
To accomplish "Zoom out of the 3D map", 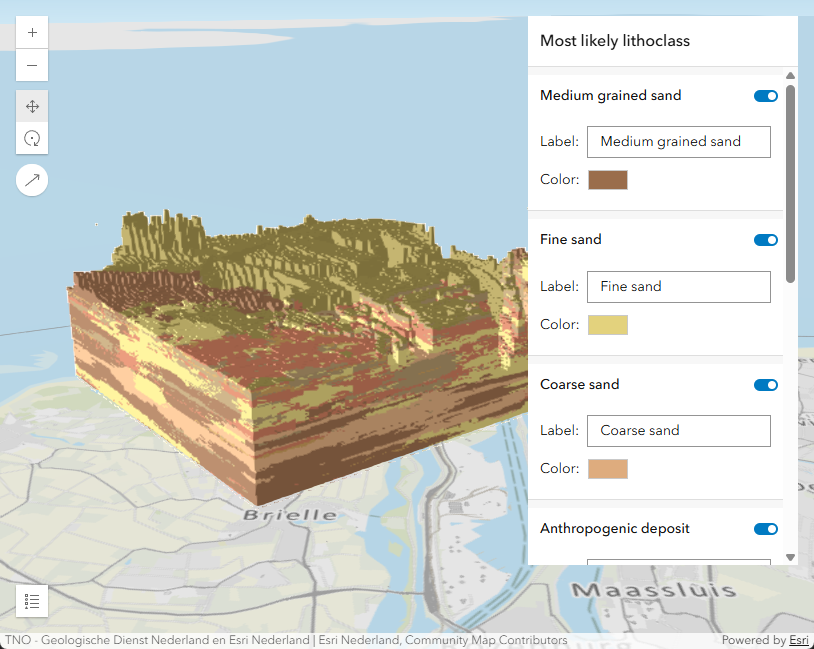I will (32, 66).
